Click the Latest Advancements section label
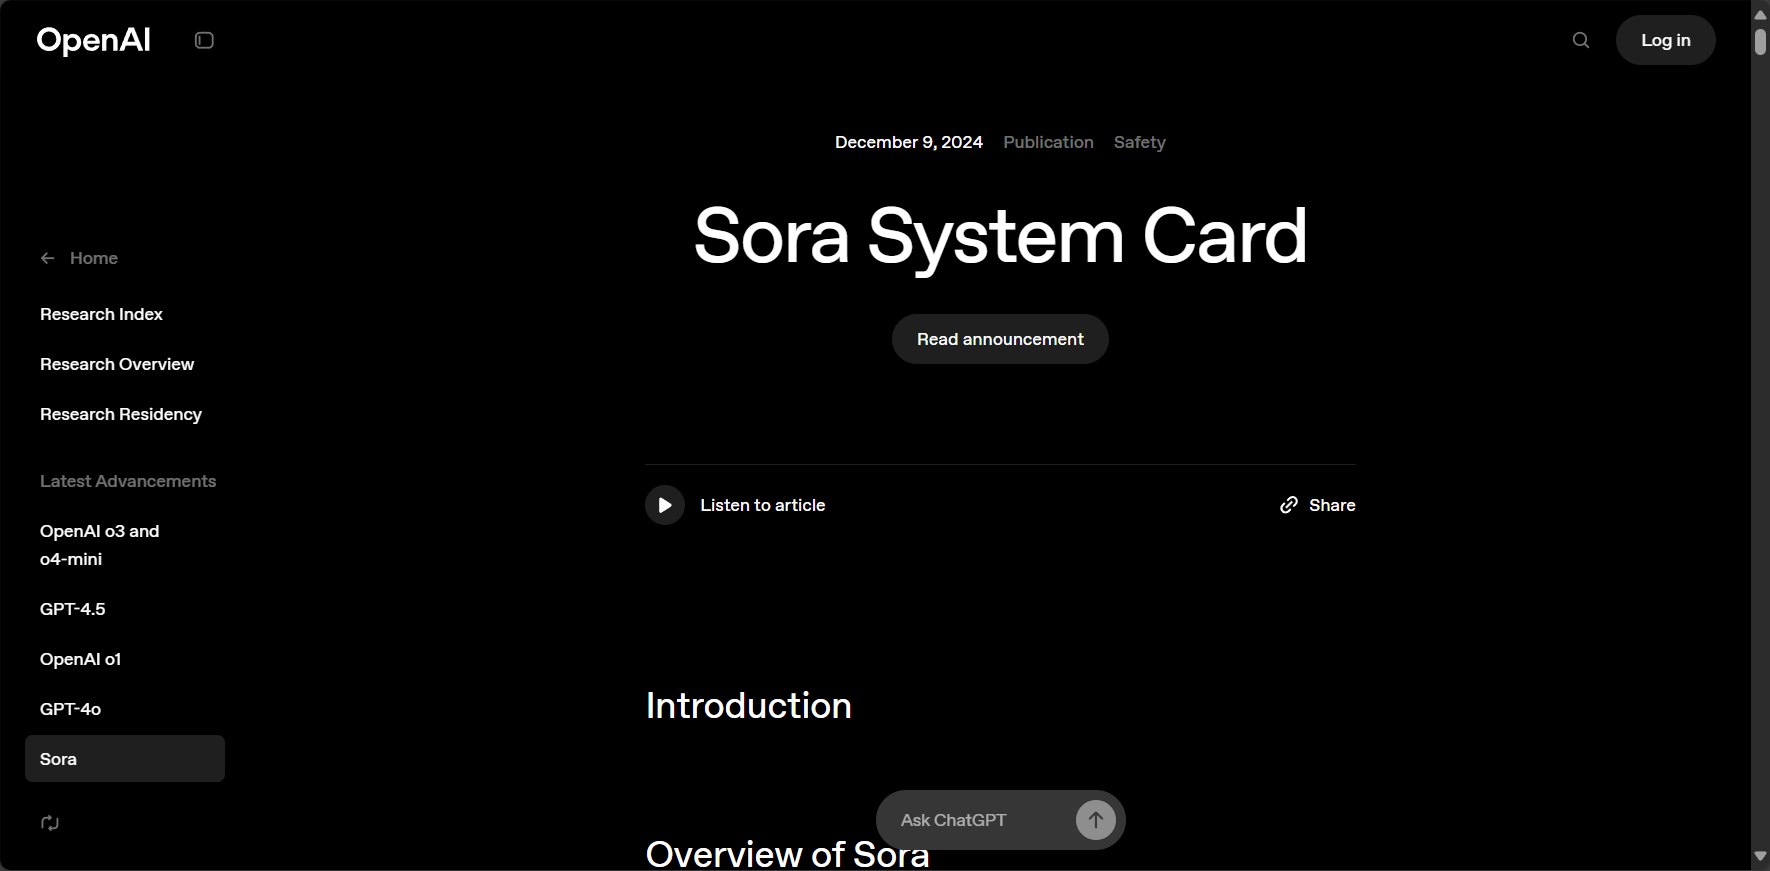The width and height of the screenshot is (1770, 871). click(x=128, y=481)
